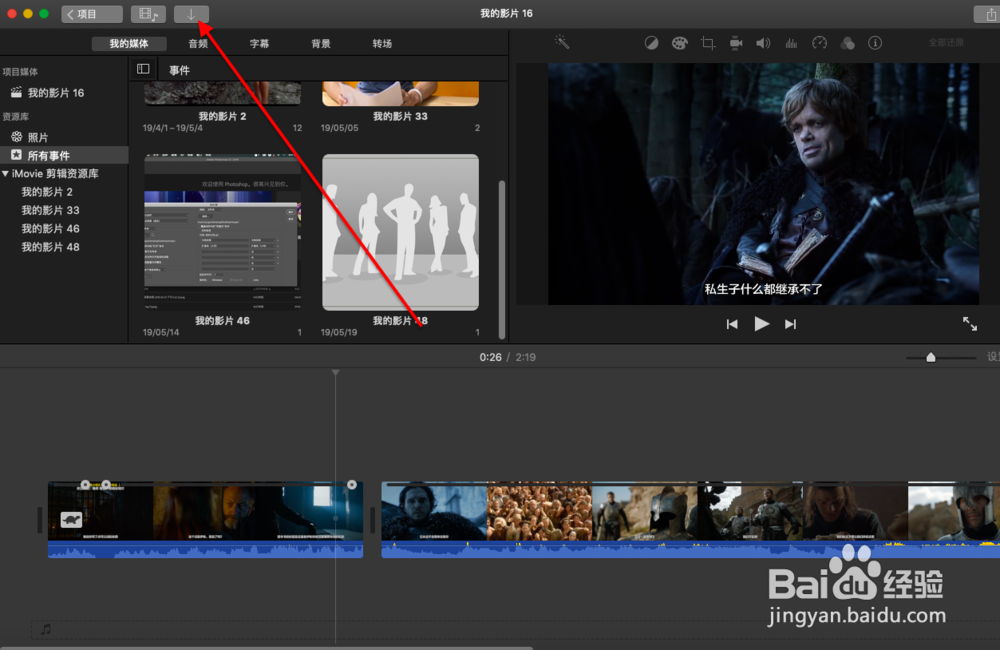The height and width of the screenshot is (650, 1000).
Task: Click the playhead marker on timeline
Action: [335, 373]
